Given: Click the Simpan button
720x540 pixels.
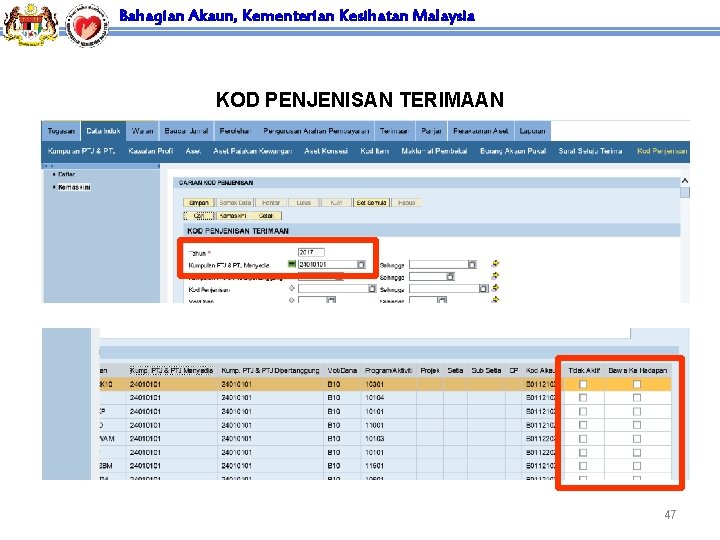Looking at the screenshot, I should click(198, 202).
